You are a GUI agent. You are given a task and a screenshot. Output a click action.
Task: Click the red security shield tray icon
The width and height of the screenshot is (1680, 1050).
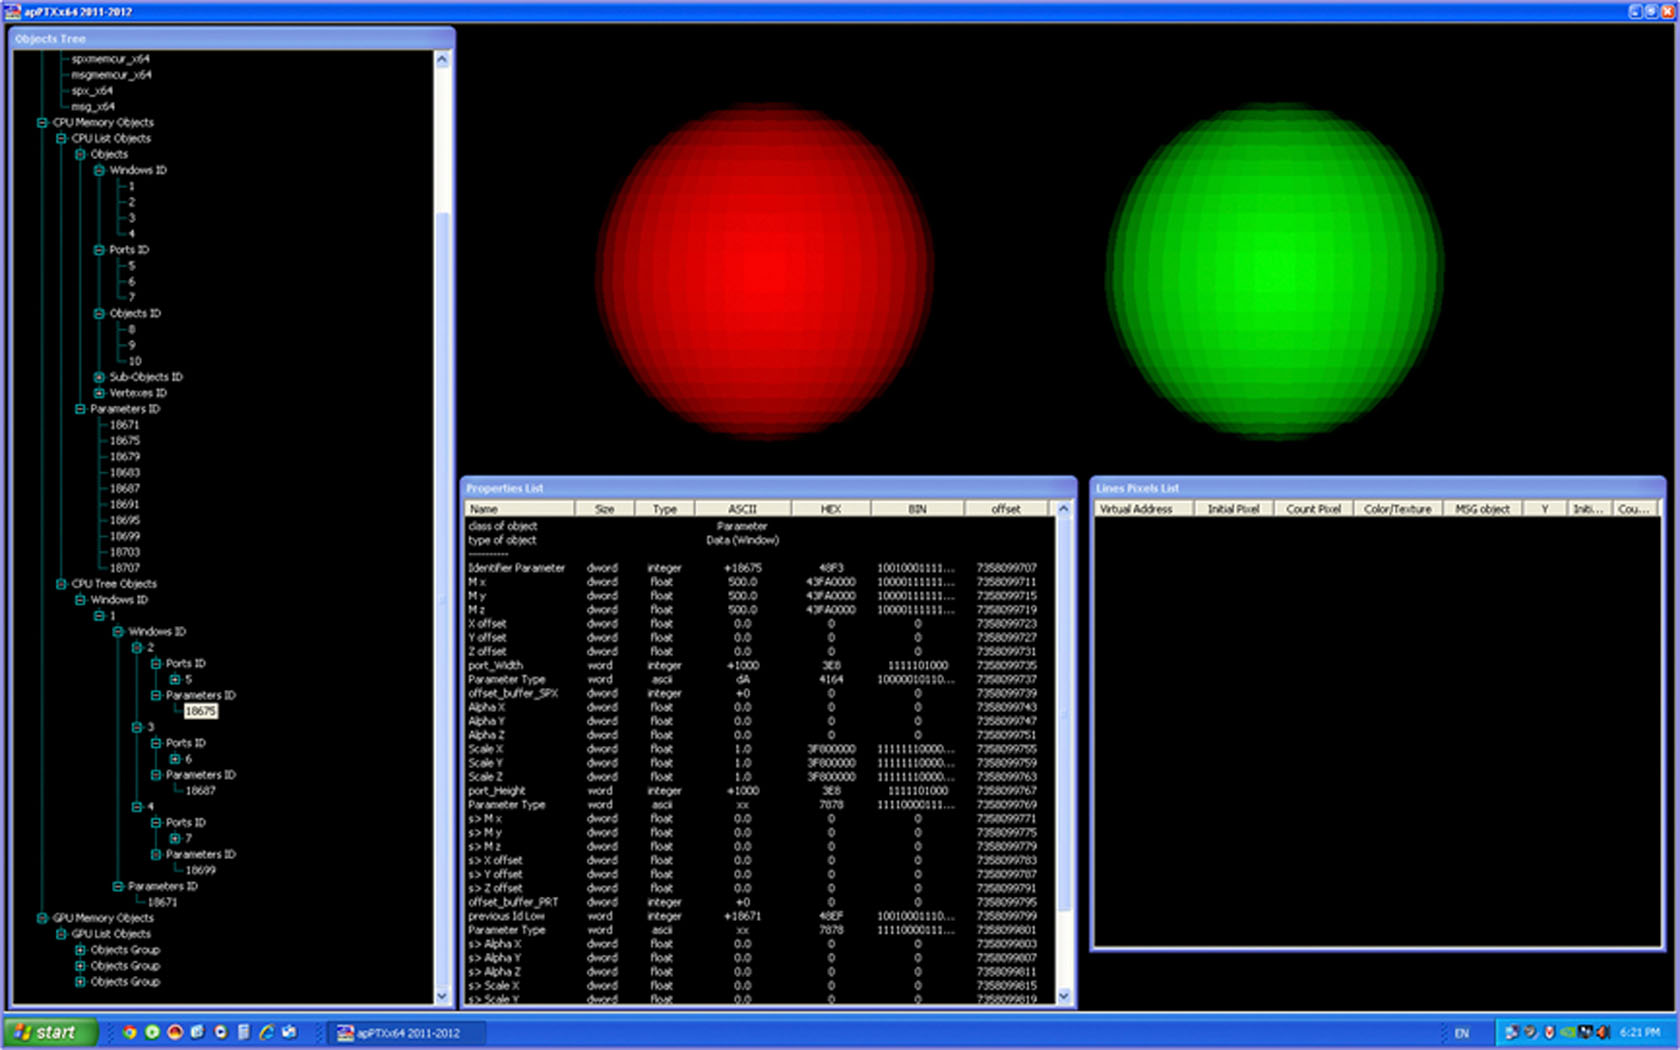tap(1549, 1032)
